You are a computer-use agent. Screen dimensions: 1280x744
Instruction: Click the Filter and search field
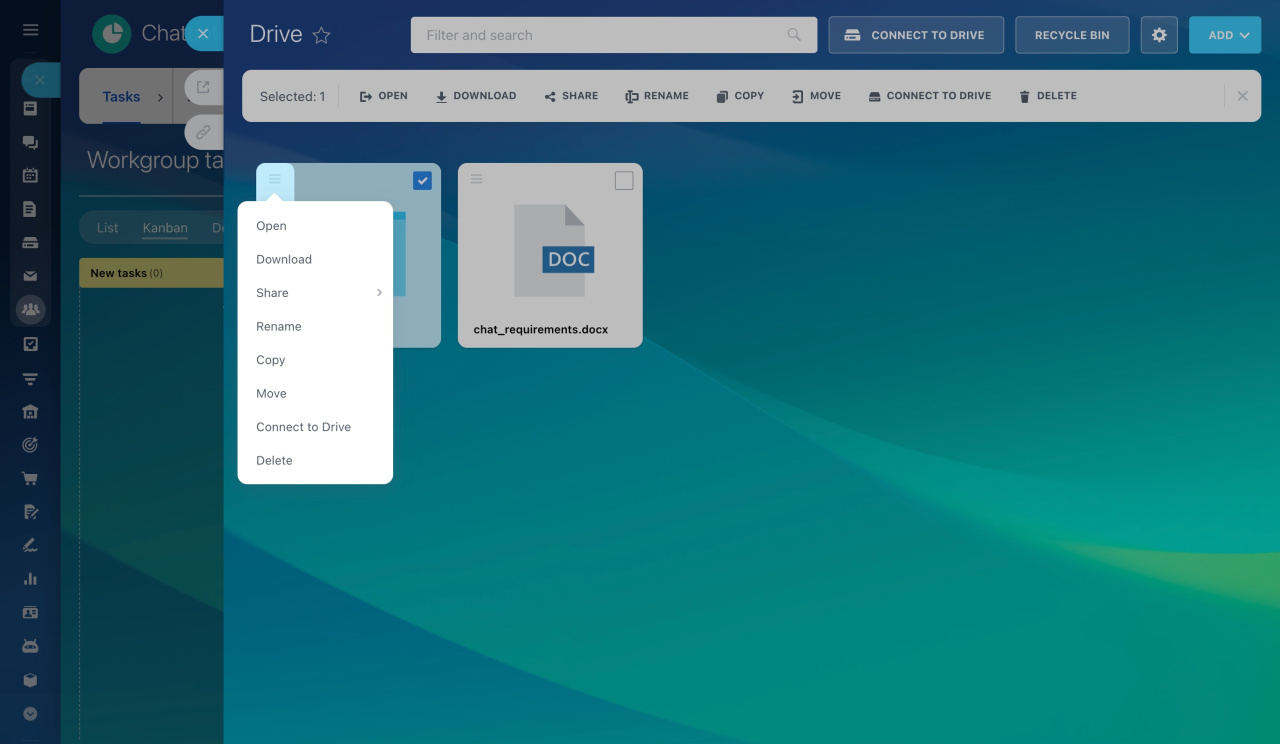point(600,35)
